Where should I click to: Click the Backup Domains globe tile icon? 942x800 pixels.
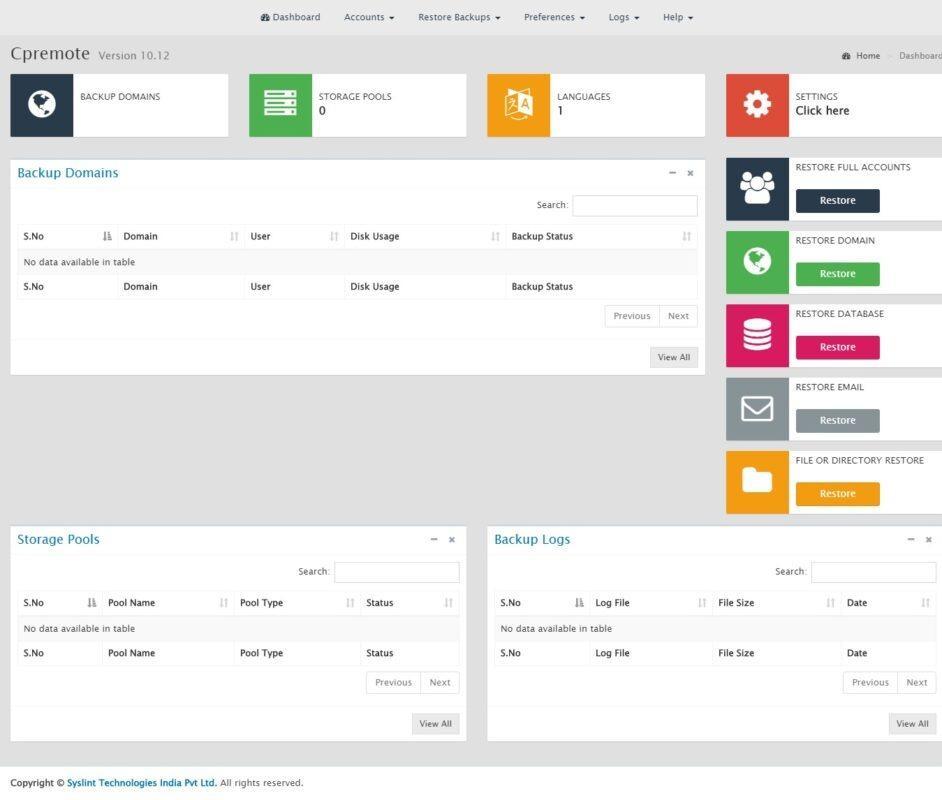coord(41,105)
